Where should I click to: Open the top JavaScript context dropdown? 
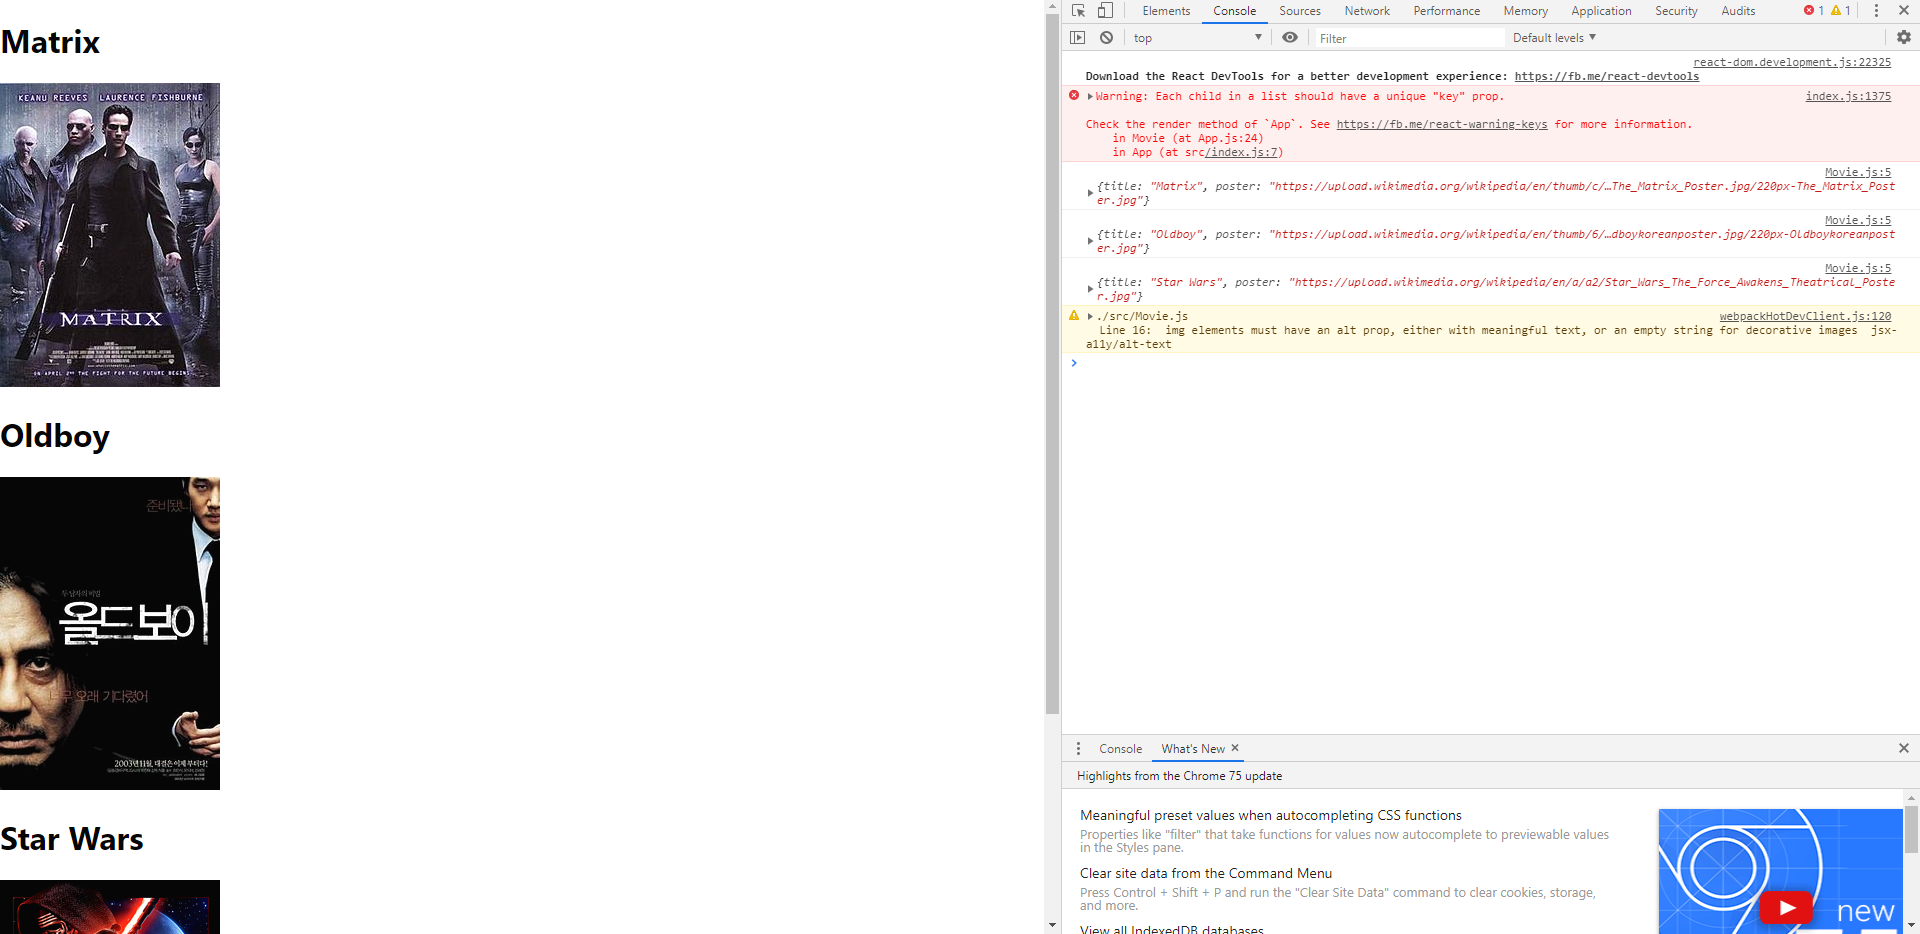tap(1198, 38)
